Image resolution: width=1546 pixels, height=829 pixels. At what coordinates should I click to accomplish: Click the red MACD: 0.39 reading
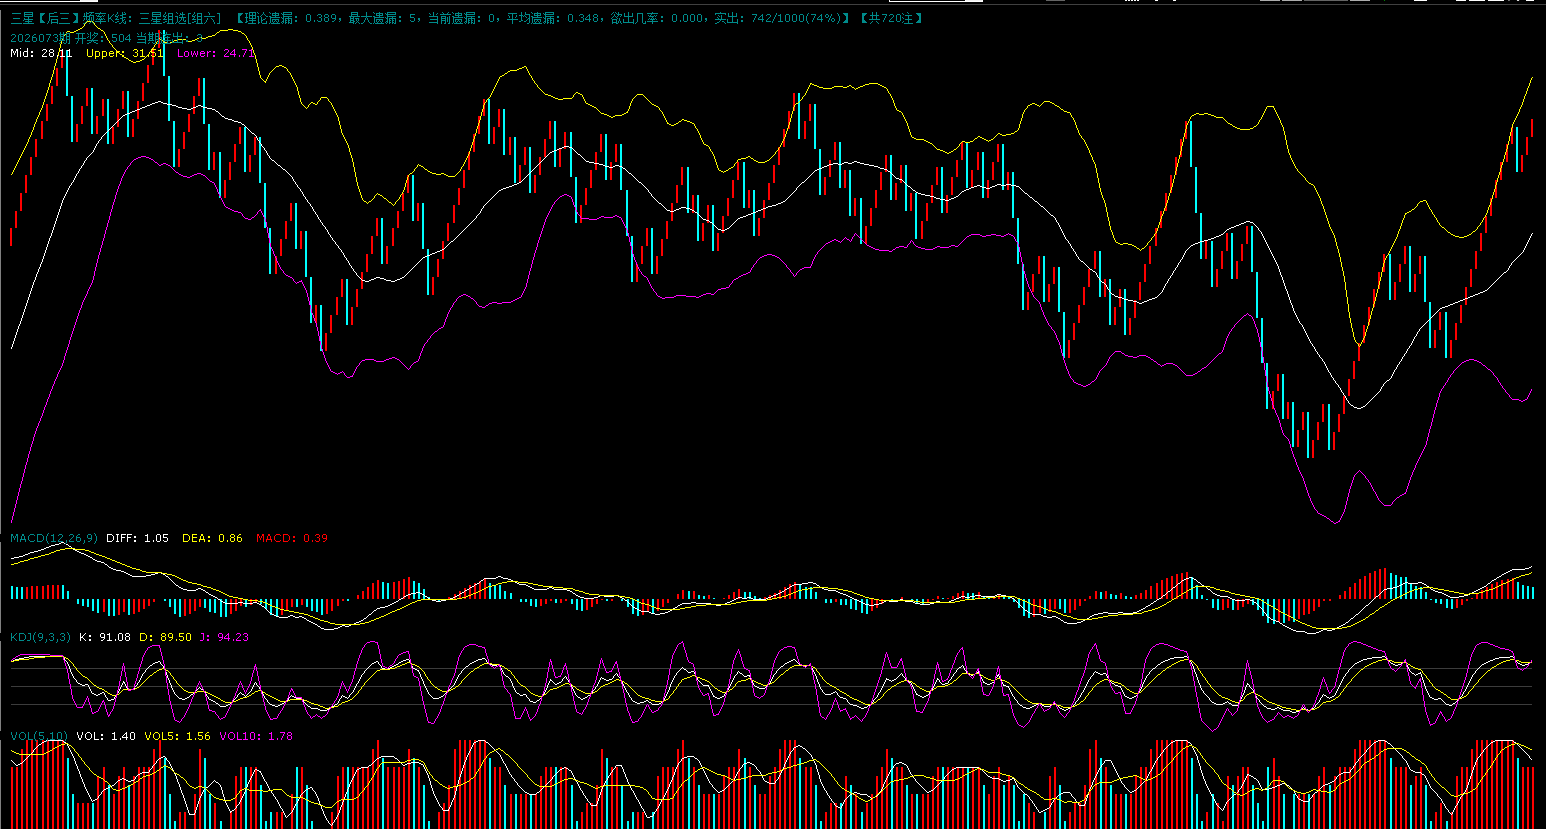pos(291,538)
